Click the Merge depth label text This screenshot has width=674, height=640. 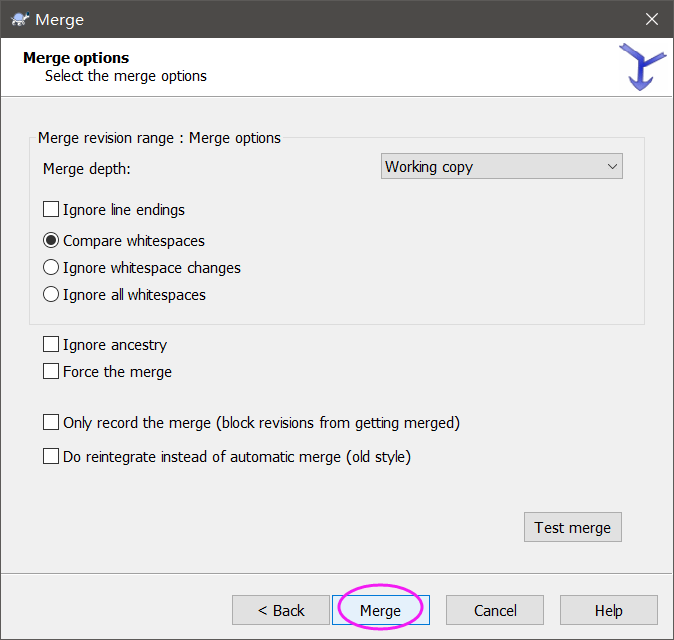87,168
